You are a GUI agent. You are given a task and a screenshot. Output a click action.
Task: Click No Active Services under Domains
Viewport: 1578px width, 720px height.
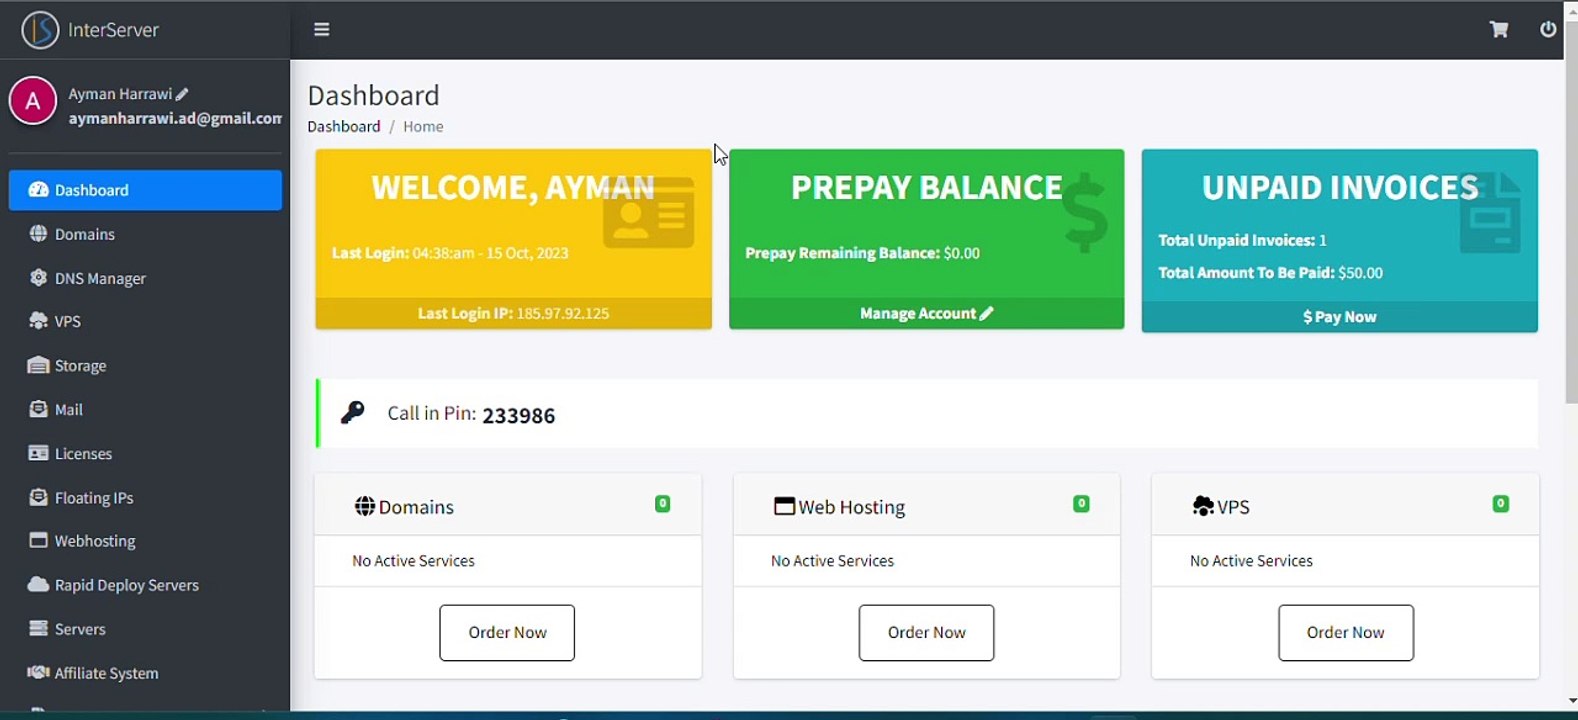coord(413,561)
